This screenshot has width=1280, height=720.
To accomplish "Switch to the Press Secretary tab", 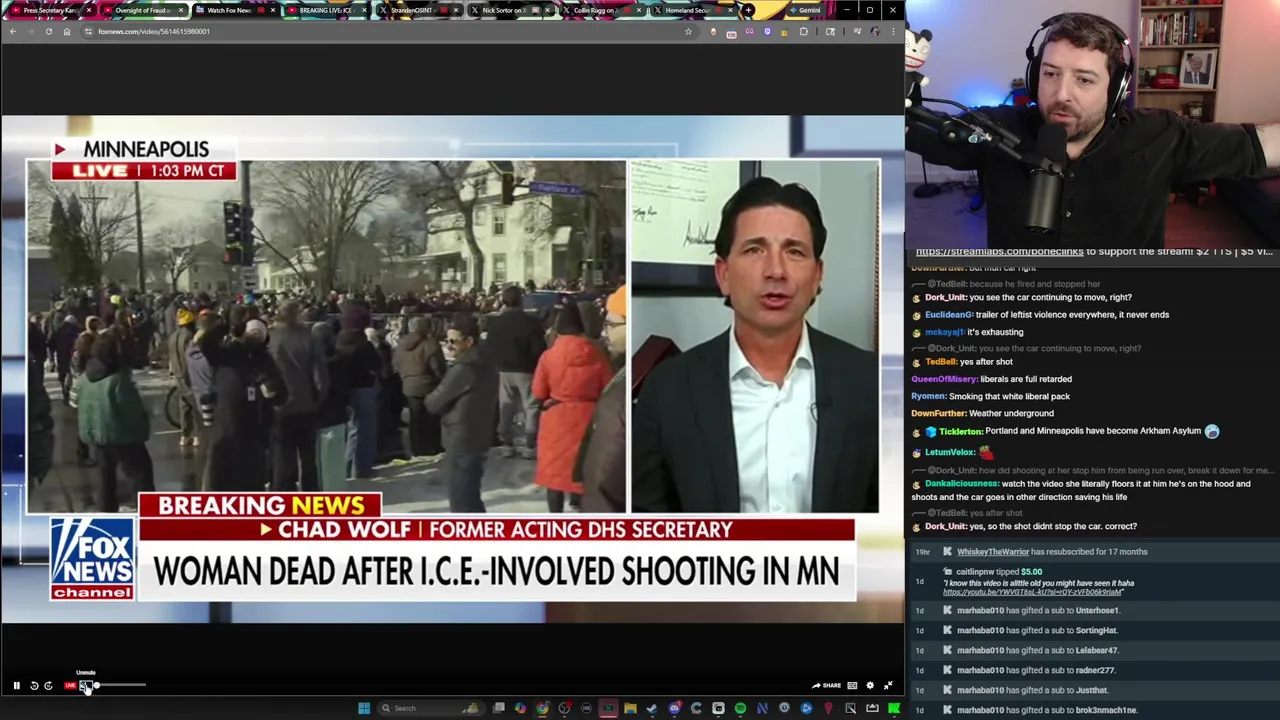I will (50, 10).
